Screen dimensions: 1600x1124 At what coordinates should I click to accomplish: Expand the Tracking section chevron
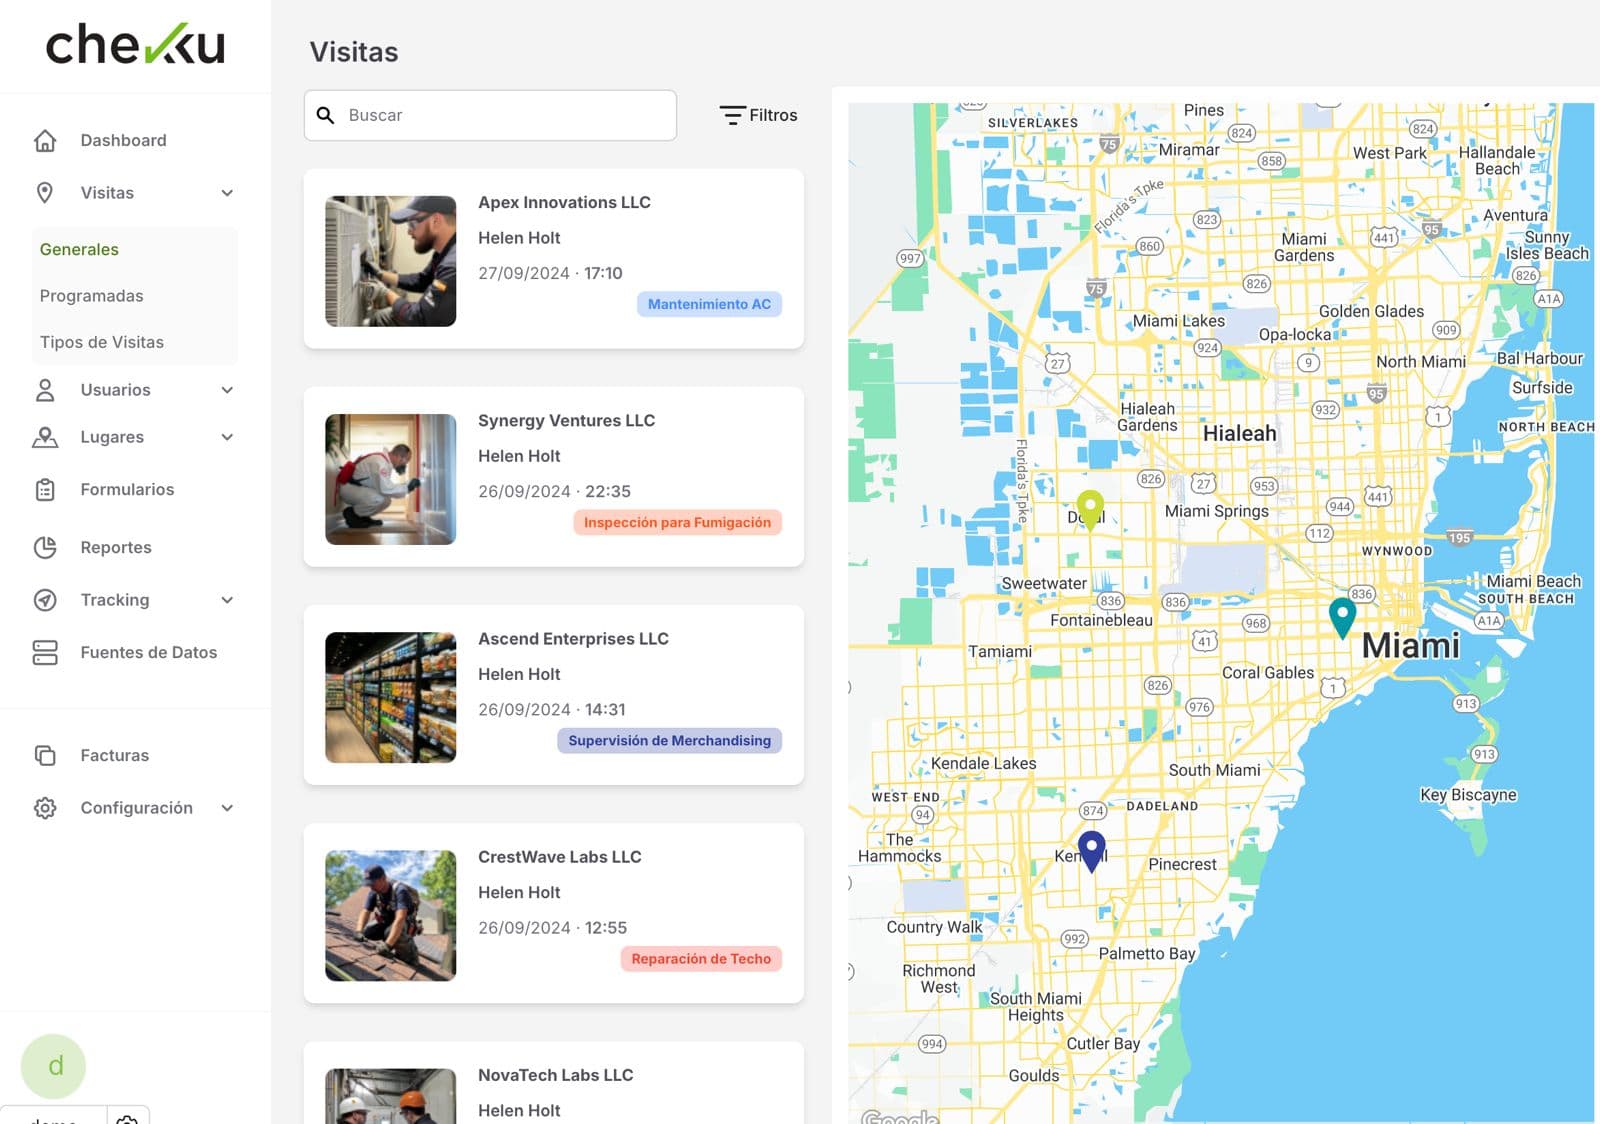(229, 599)
